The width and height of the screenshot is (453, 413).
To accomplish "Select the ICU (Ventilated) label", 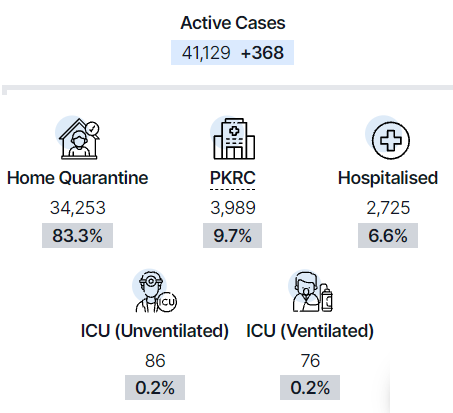I will (x=310, y=331).
